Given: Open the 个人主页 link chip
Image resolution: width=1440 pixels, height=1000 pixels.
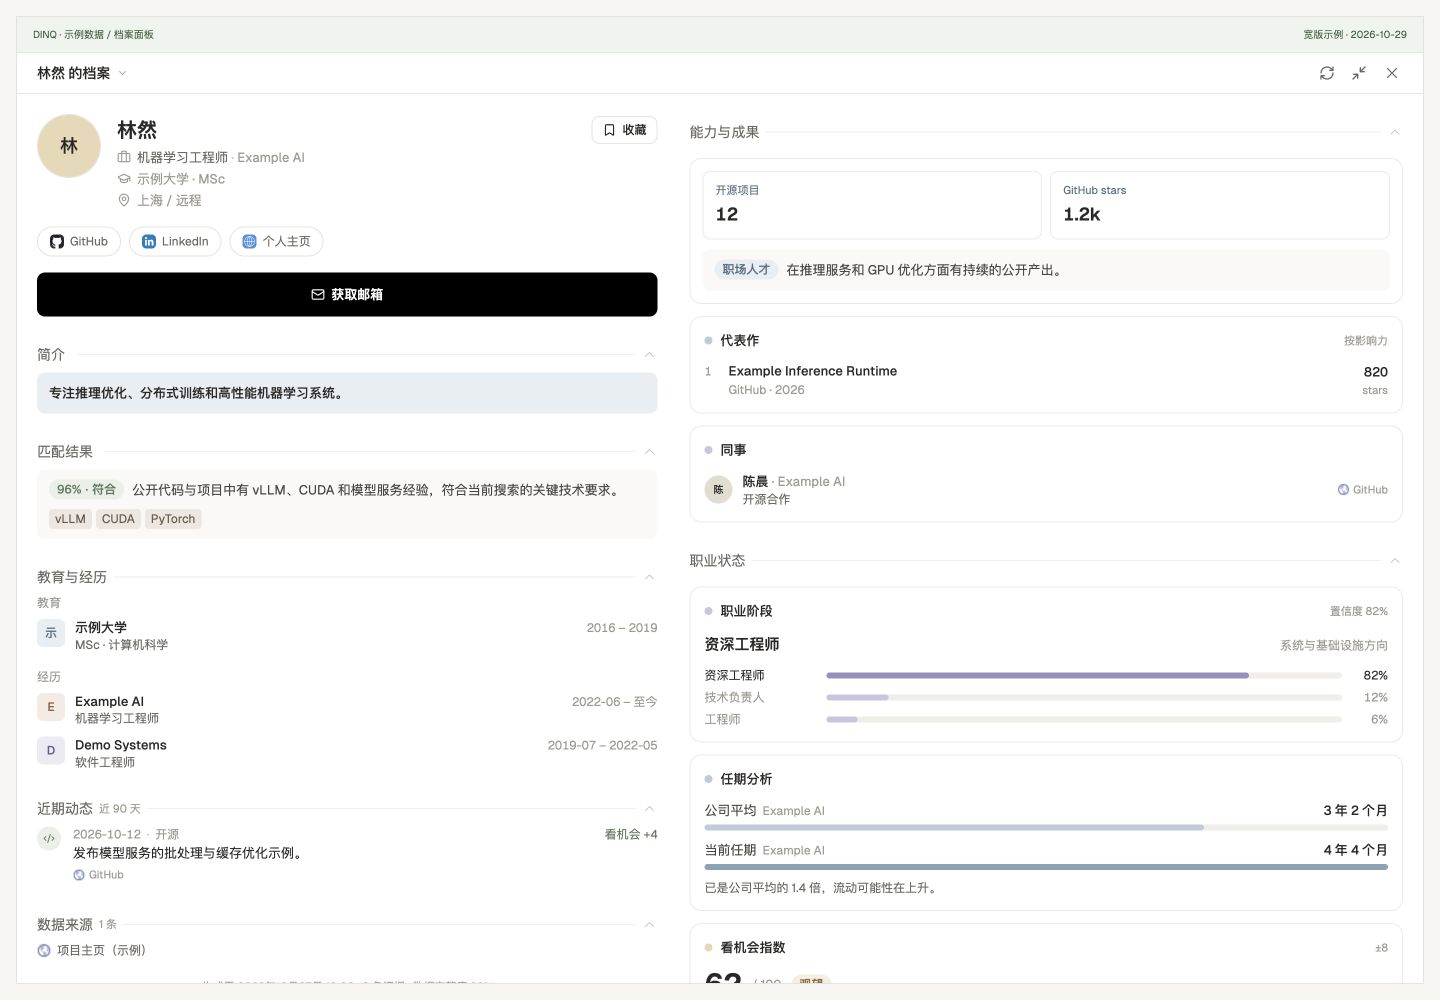Looking at the screenshot, I should [x=276, y=241].
